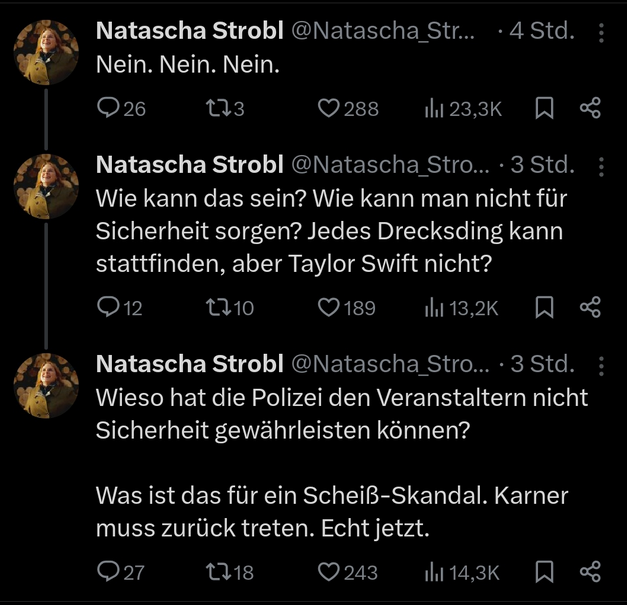Bookmark the Taylor Swift tweet
The image size is (627, 605).
pyautogui.click(x=545, y=307)
